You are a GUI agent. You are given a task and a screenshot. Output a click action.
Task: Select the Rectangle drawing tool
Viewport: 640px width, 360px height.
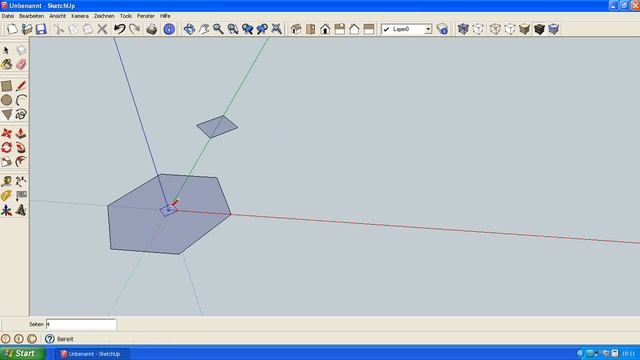[x=6, y=86]
